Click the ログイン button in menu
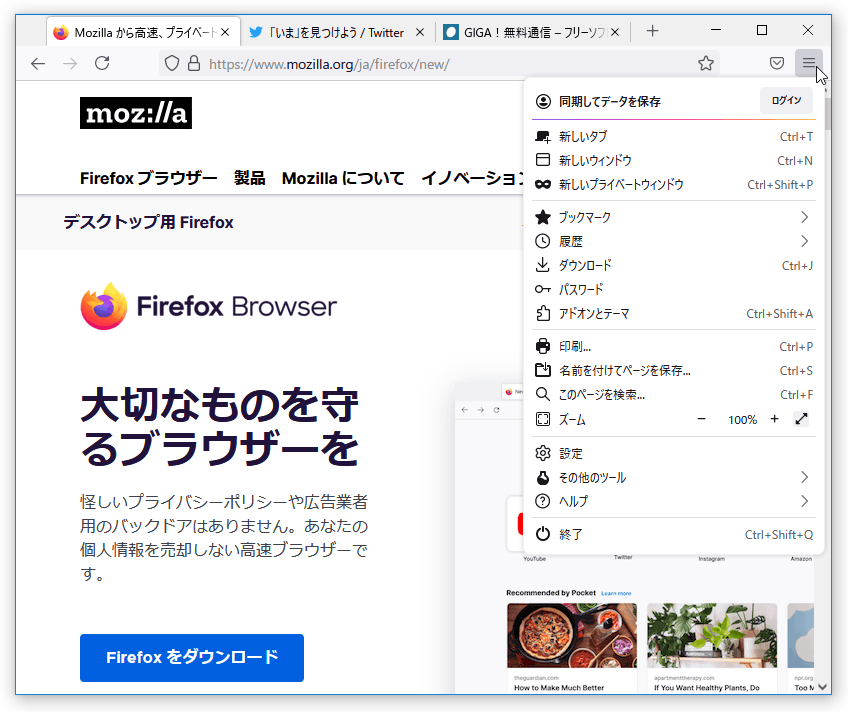 coord(786,101)
